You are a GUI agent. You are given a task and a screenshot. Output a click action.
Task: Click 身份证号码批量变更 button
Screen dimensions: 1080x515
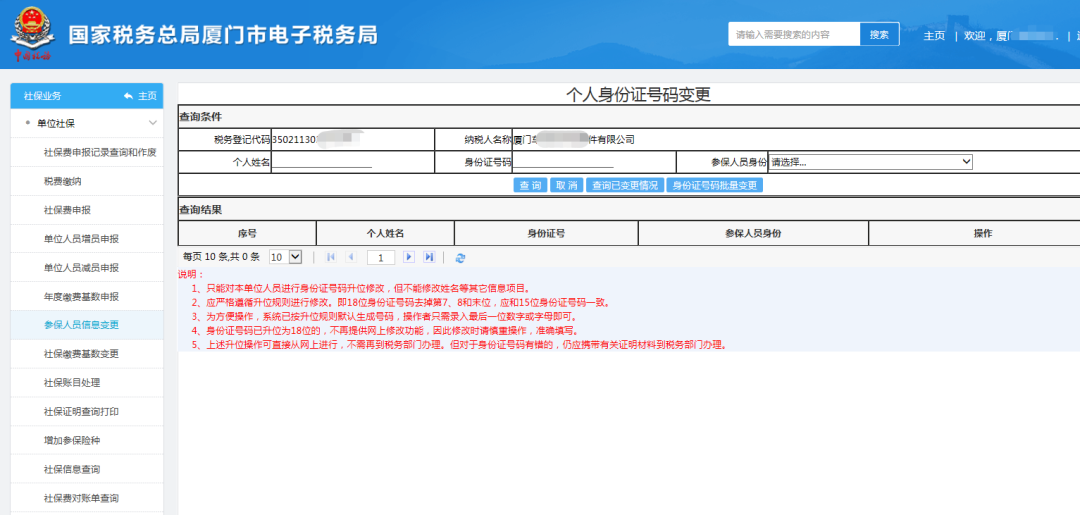[x=714, y=185]
